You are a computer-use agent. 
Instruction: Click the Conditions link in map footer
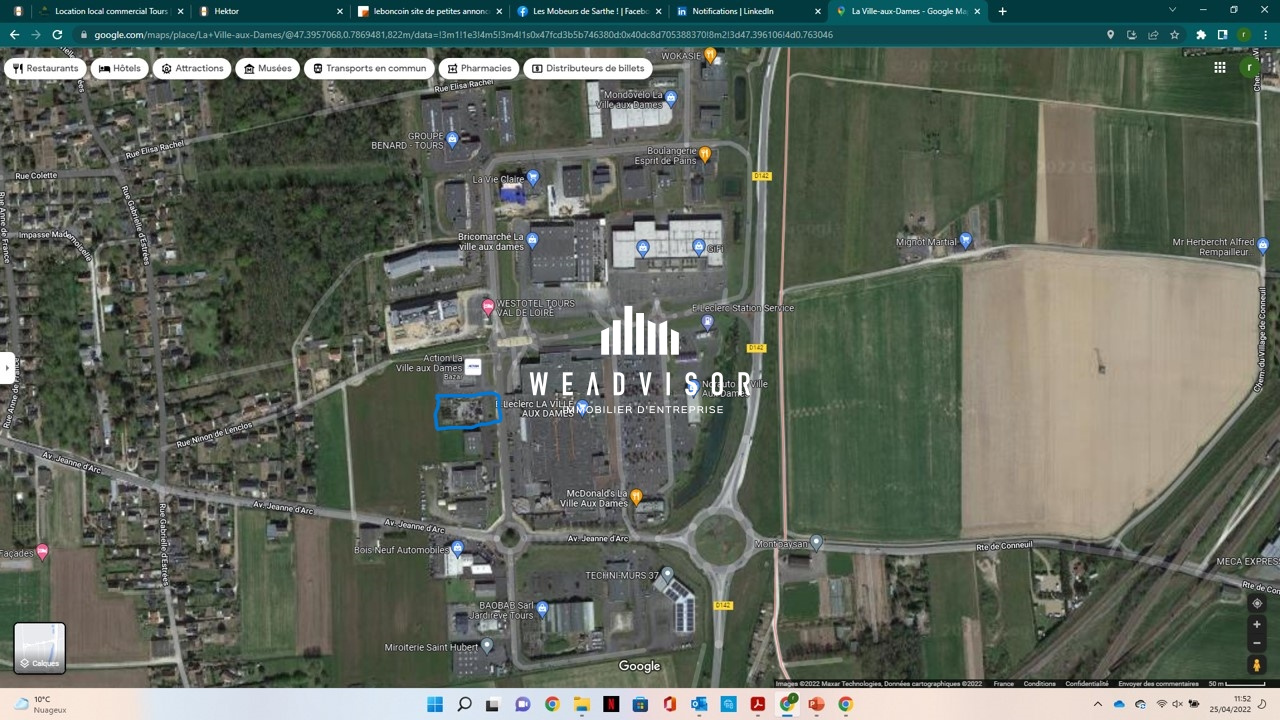coord(1039,684)
